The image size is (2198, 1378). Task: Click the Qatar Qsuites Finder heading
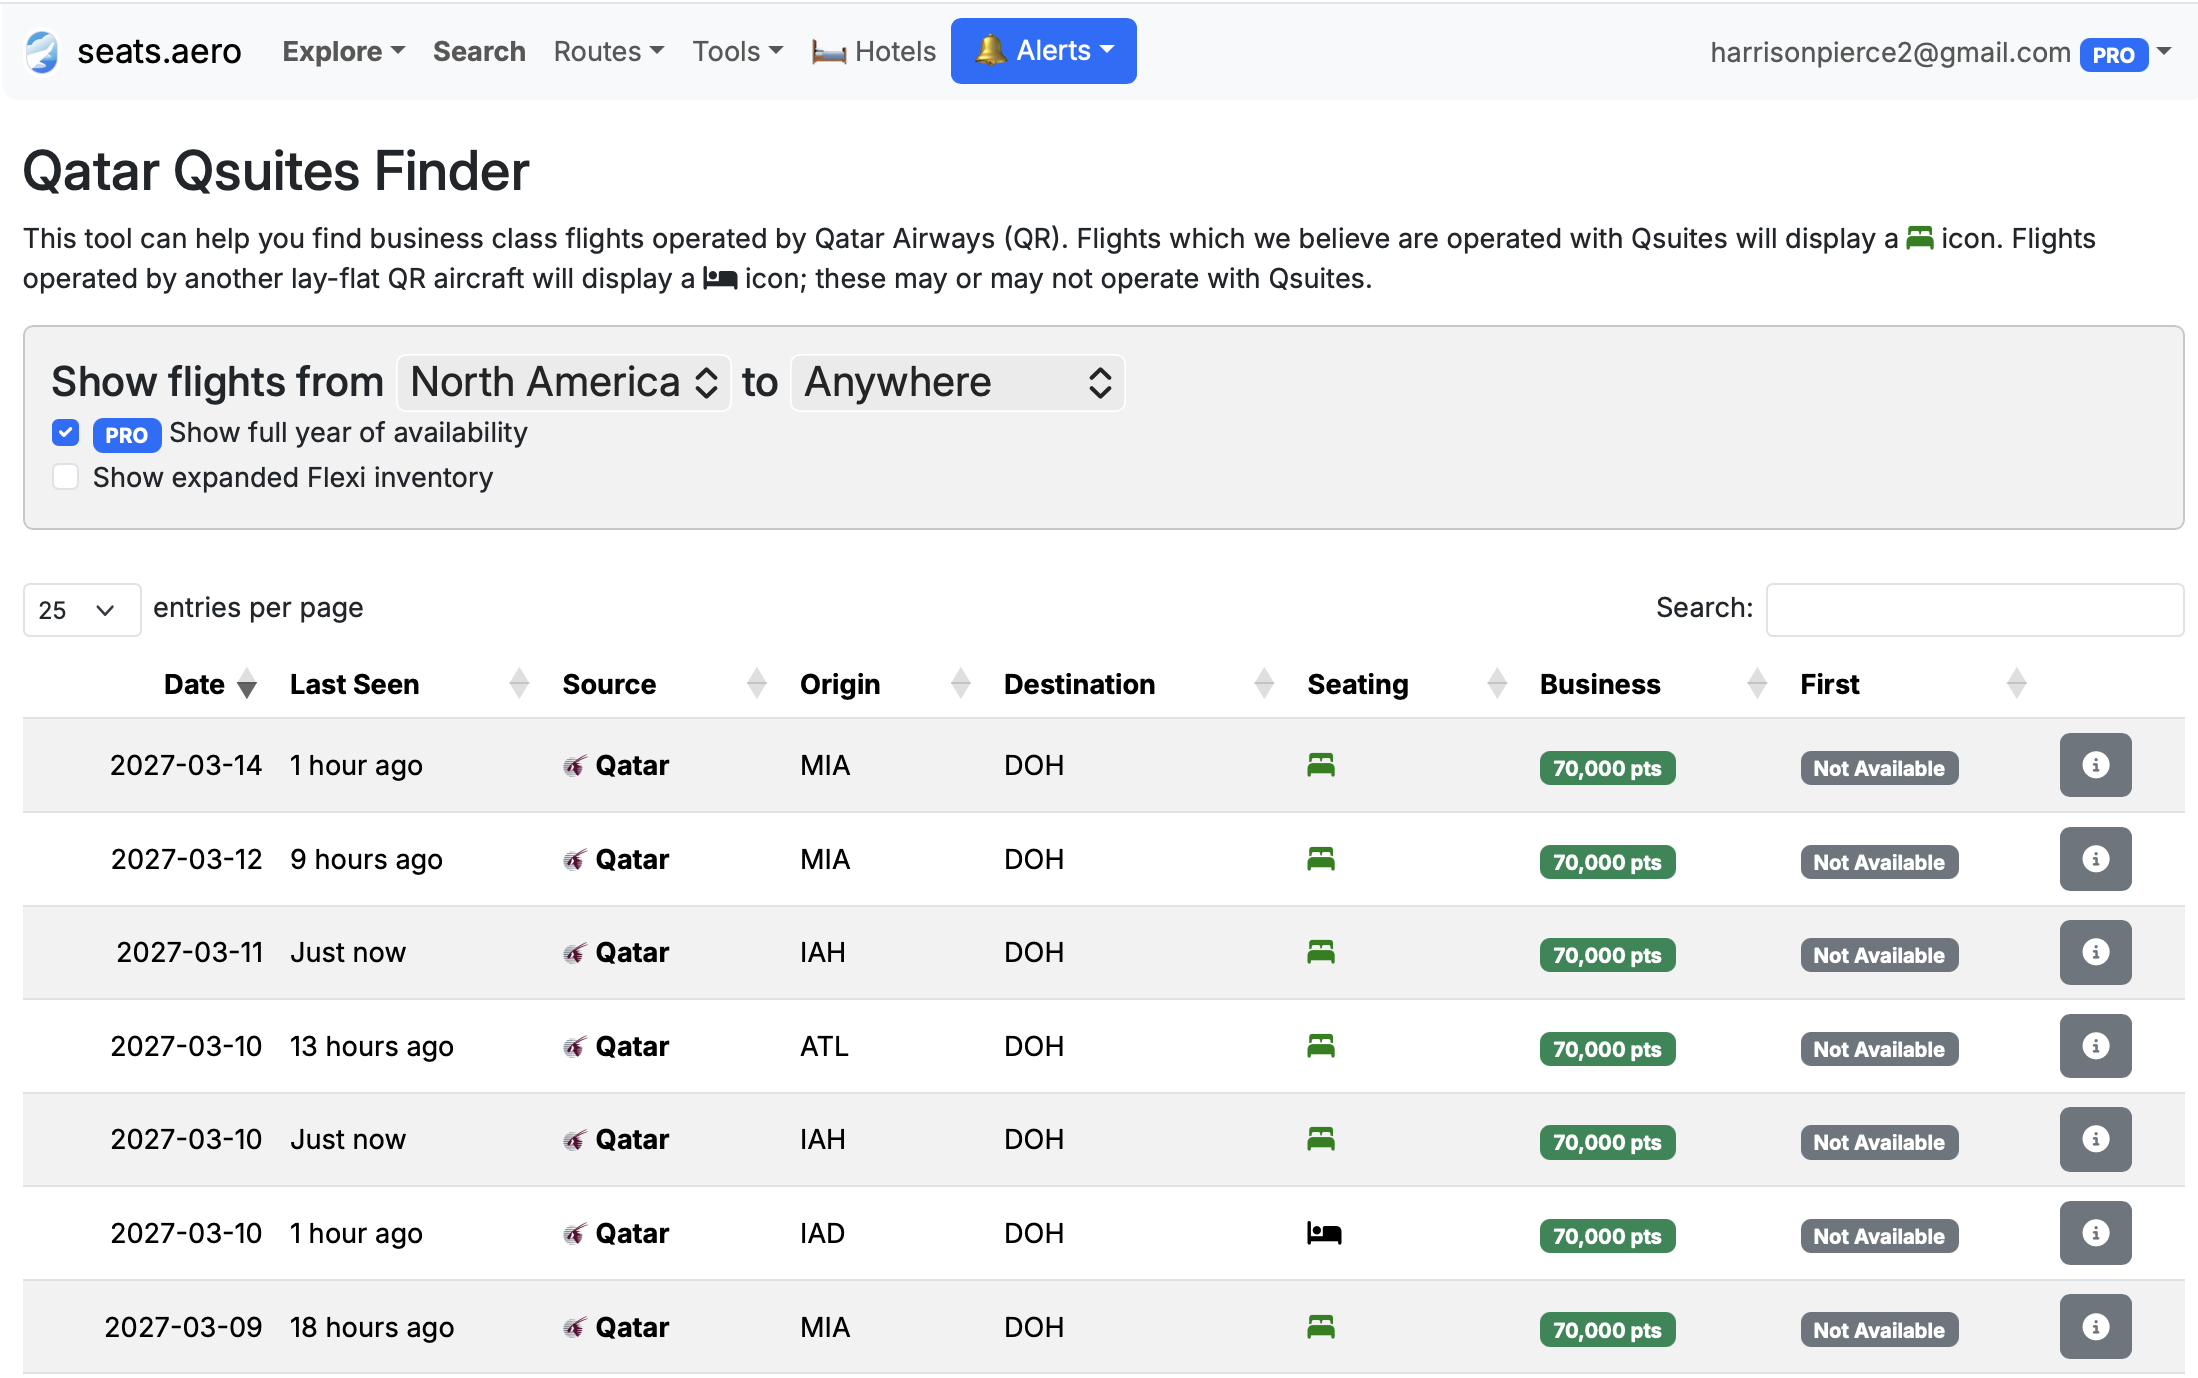(276, 171)
